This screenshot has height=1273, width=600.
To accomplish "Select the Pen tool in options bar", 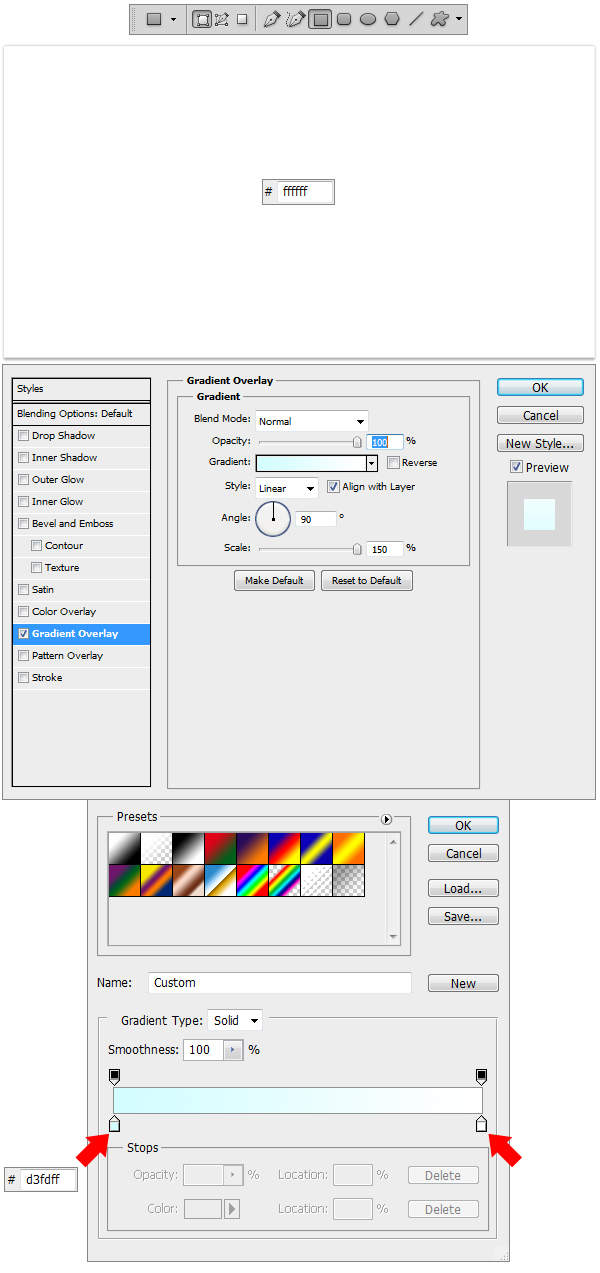I will point(271,19).
